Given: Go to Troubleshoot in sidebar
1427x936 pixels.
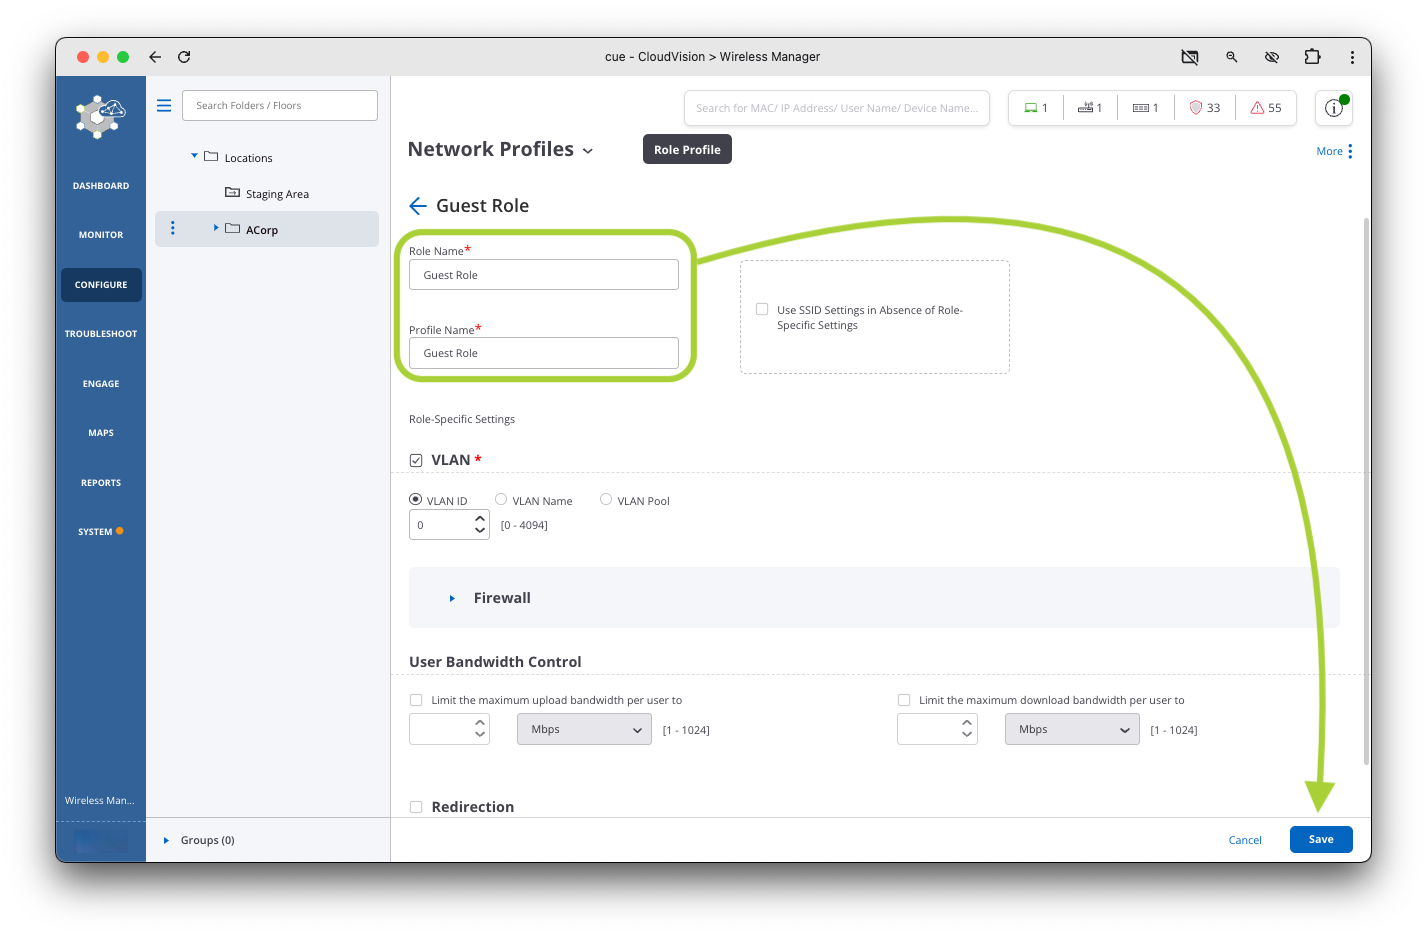Looking at the screenshot, I should pyautogui.click(x=101, y=334).
